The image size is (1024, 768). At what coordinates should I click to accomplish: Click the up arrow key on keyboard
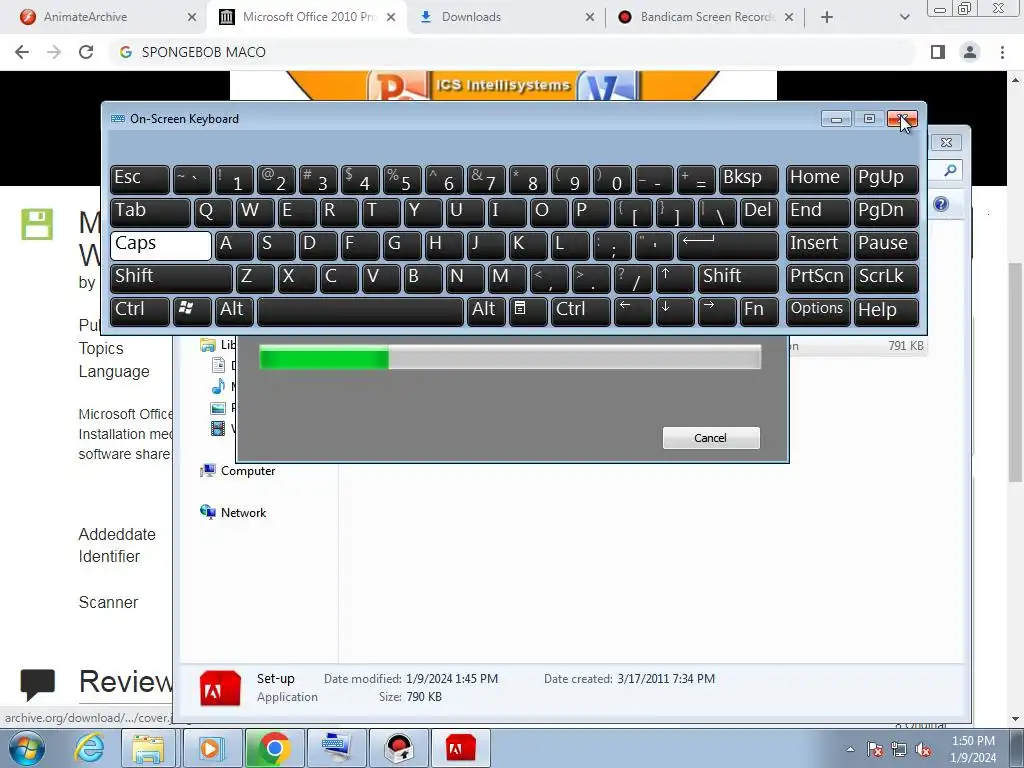(675, 278)
